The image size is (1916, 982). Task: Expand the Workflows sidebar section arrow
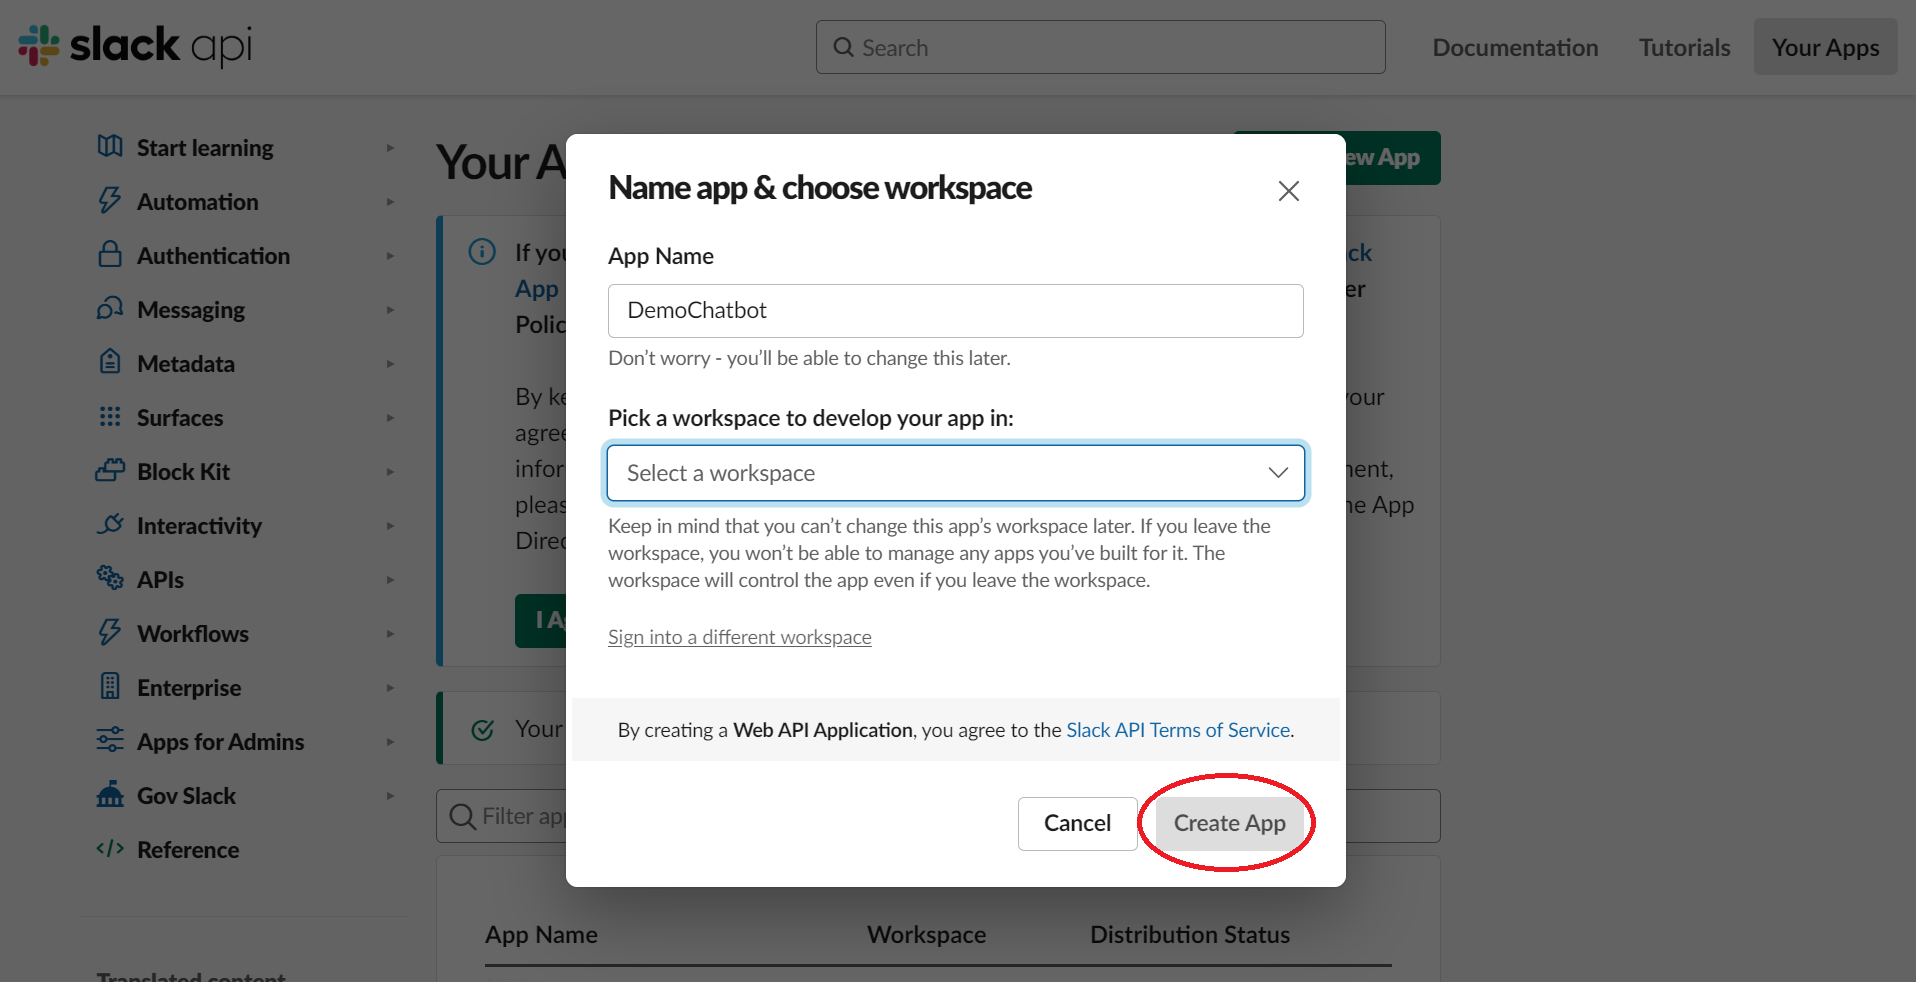pos(390,634)
